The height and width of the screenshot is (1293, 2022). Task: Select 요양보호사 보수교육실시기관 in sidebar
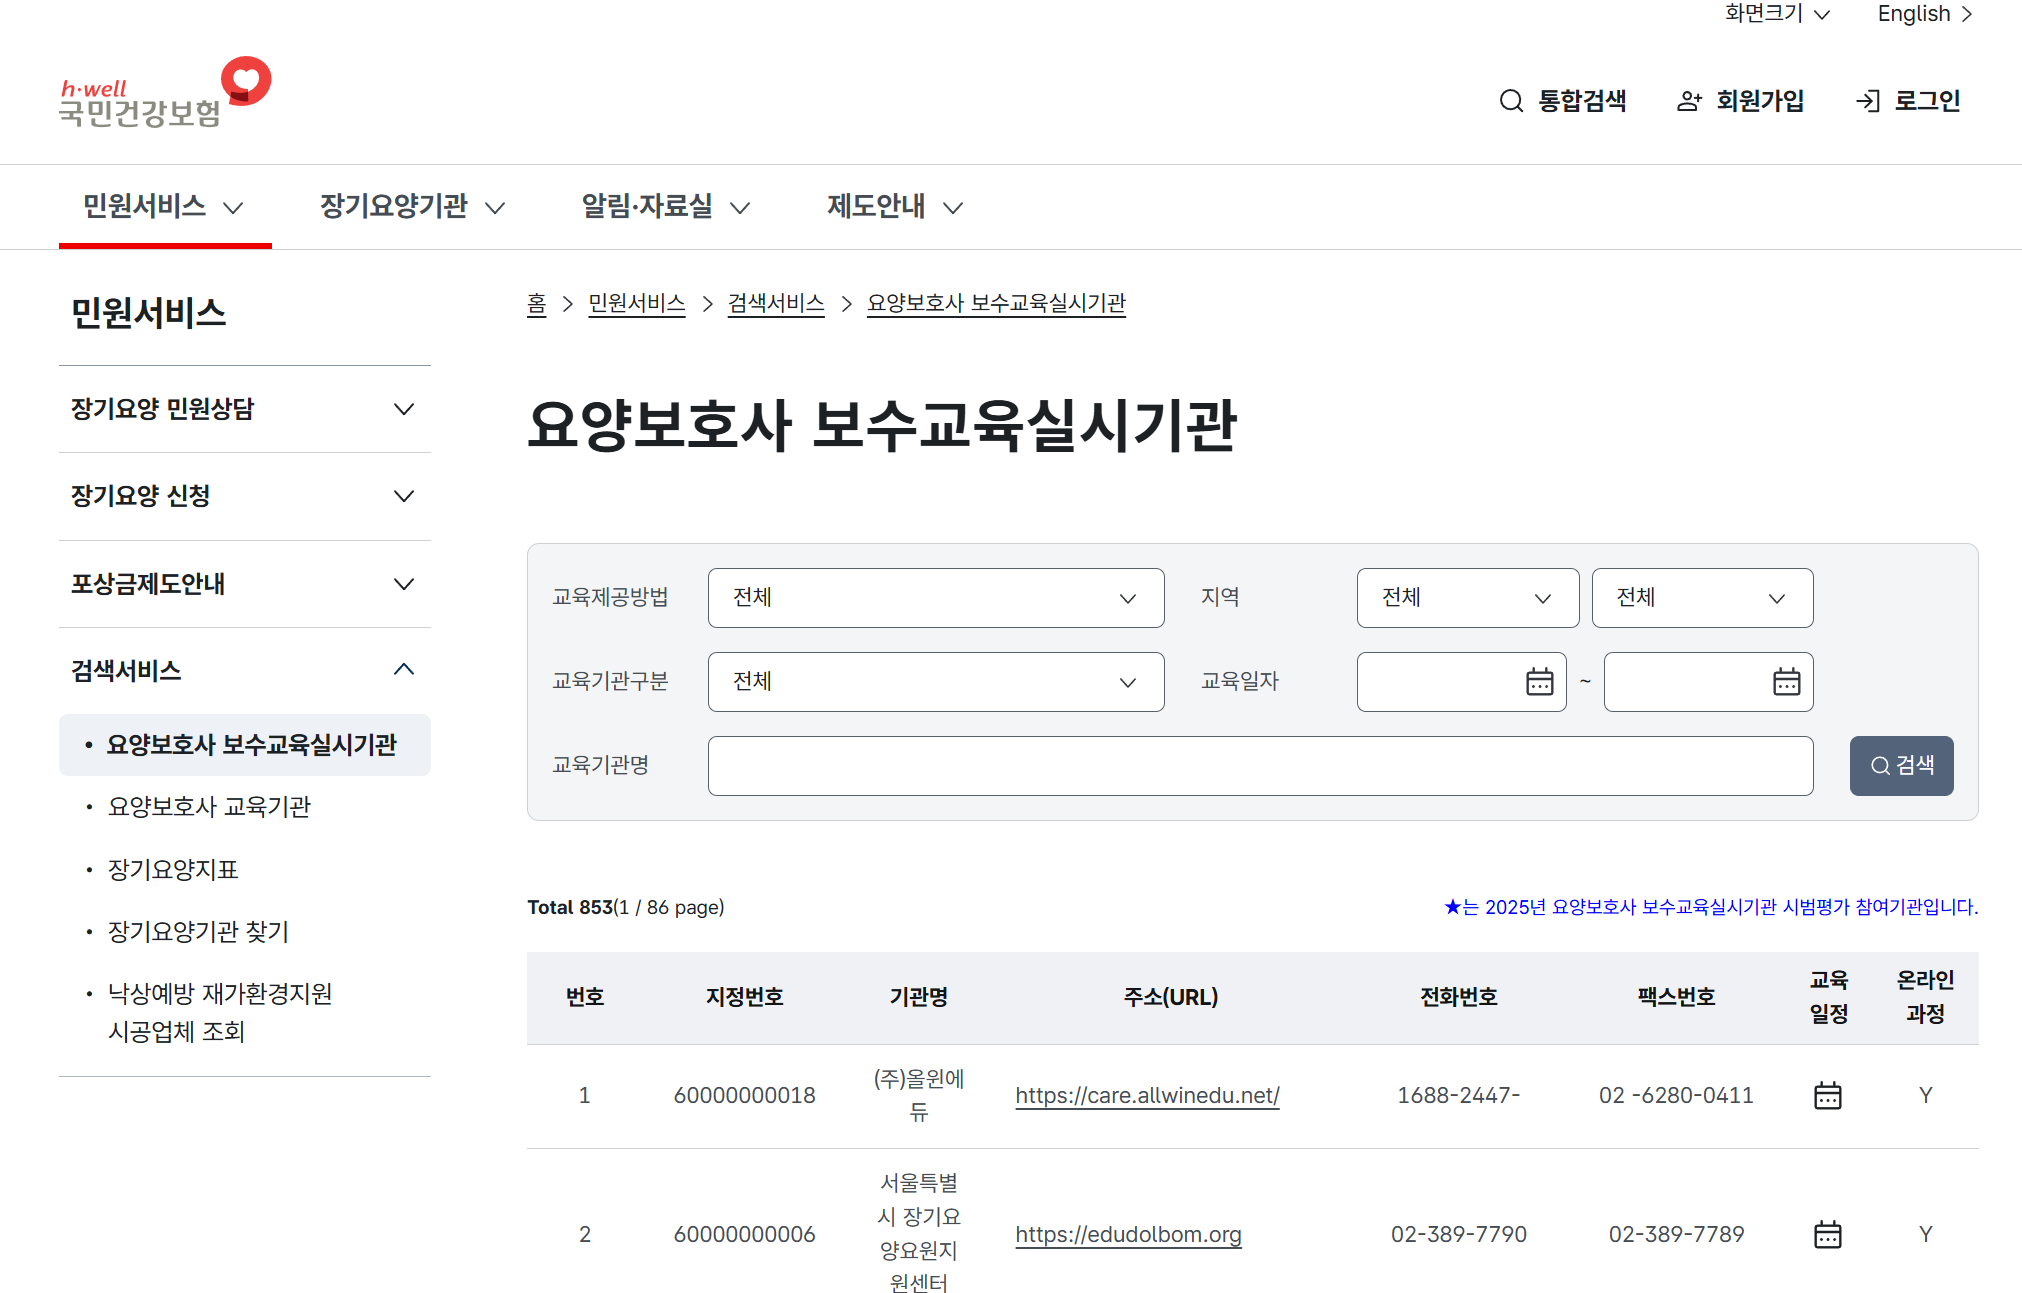point(245,745)
